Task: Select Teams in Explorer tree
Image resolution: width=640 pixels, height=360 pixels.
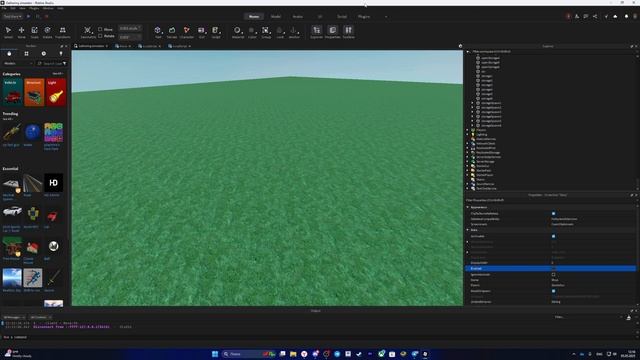Action: (480, 179)
